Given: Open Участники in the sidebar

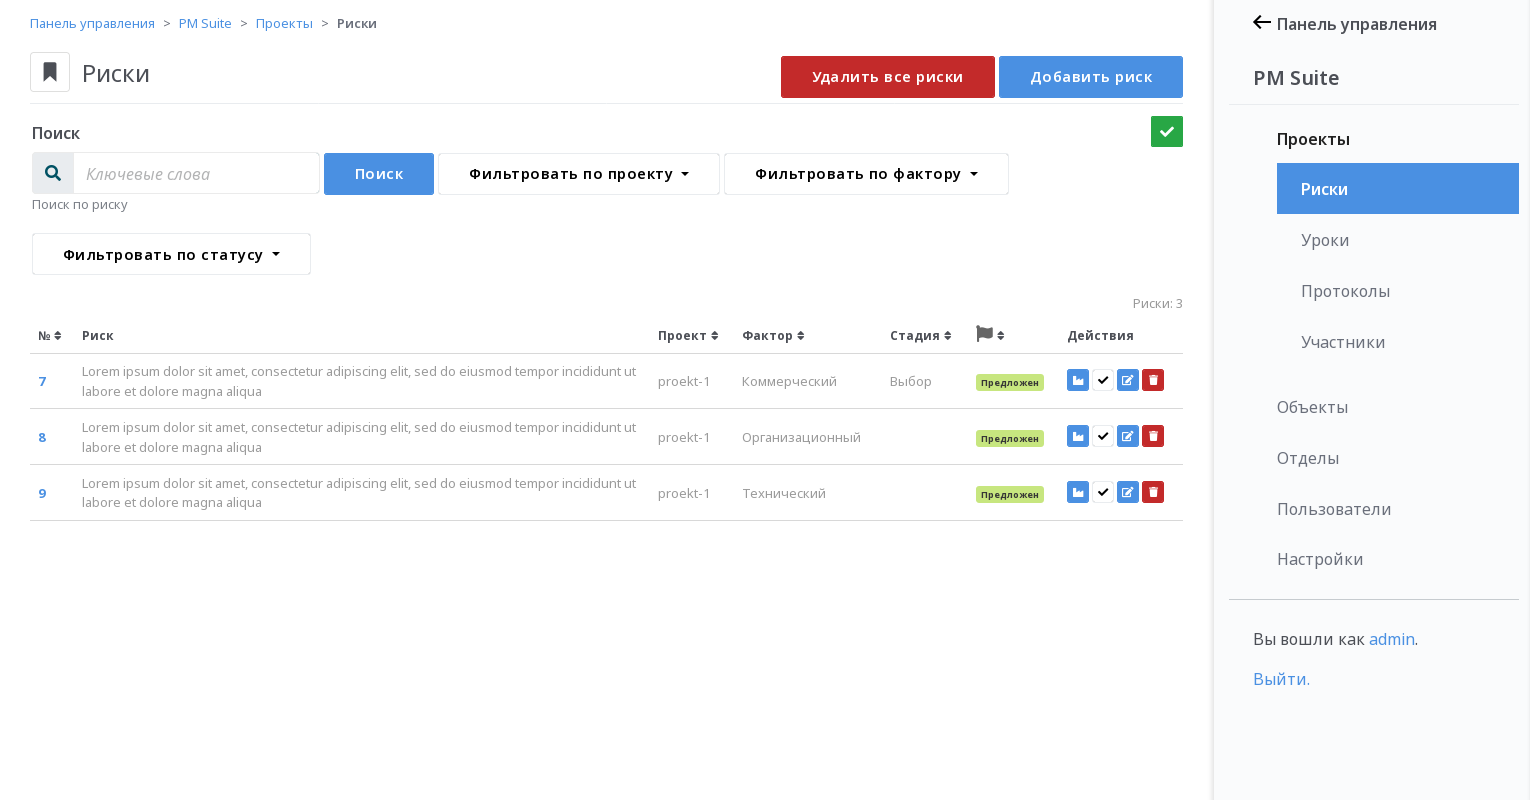Looking at the screenshot, I should click(1343, 342).
